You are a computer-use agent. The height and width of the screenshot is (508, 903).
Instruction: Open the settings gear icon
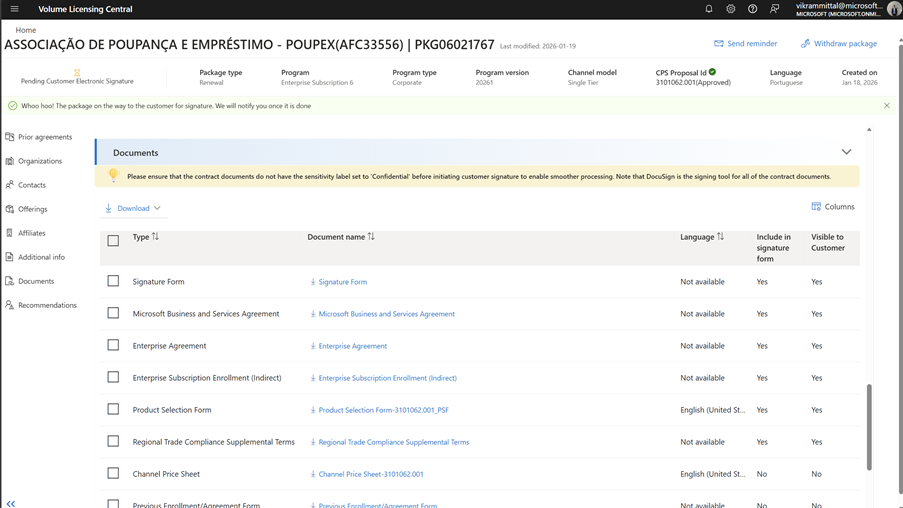click(731, 9)
